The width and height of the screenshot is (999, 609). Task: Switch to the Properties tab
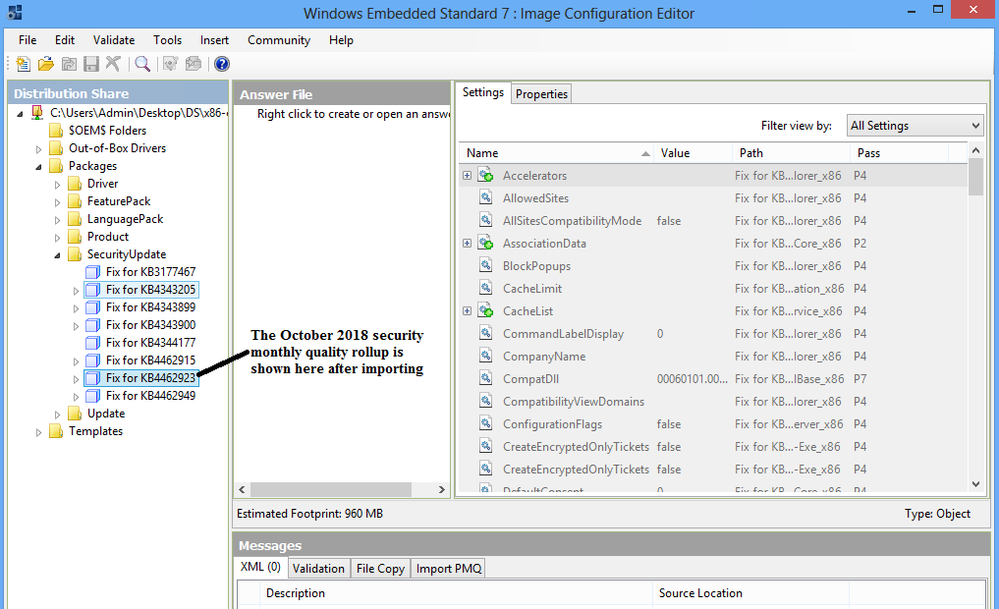pos(541,94)
